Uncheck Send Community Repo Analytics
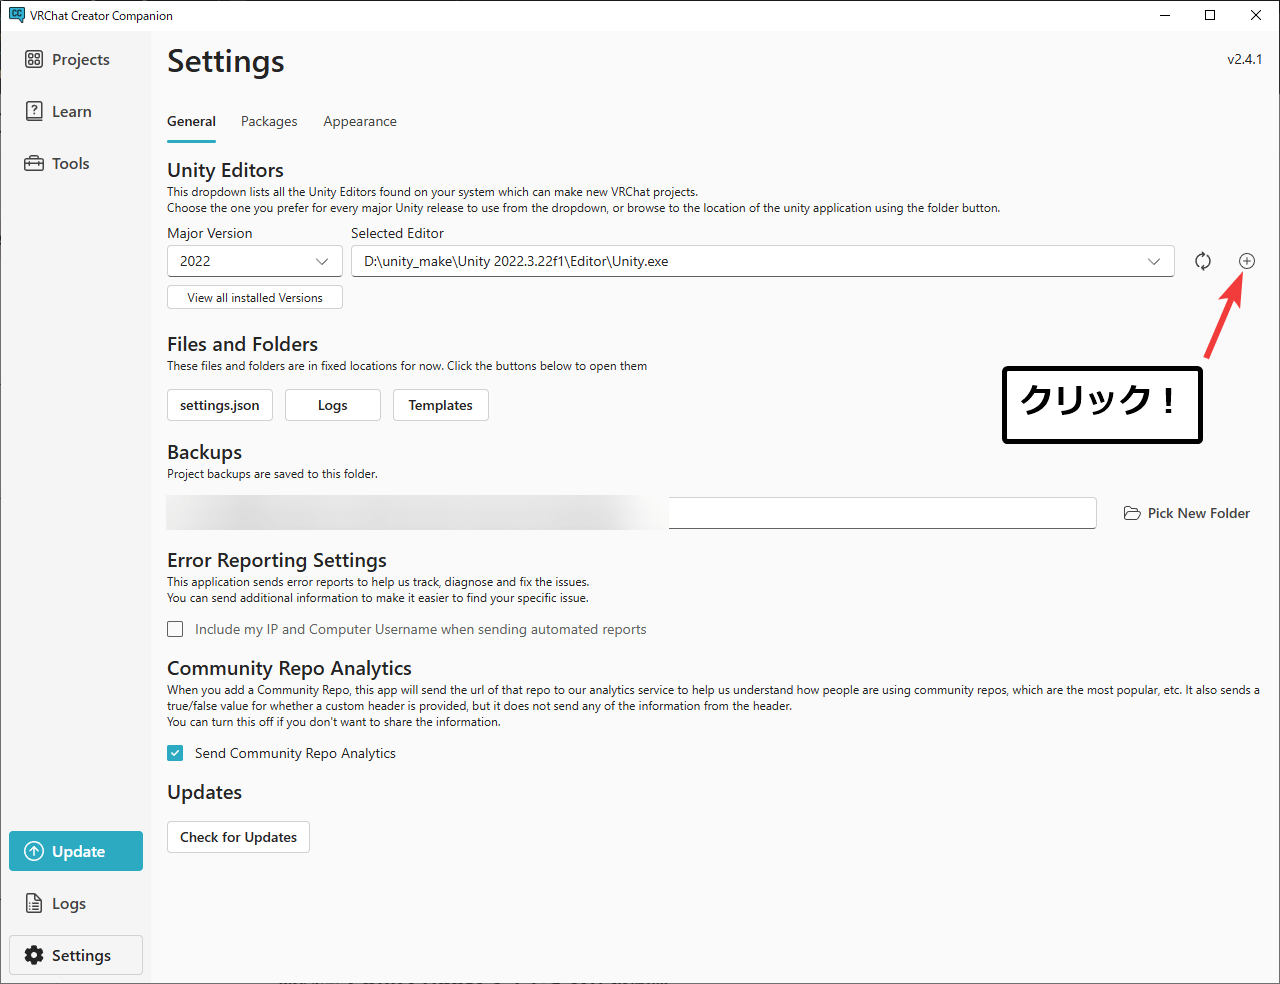The height and width of the screenshot is (984, 1280). 175,753
